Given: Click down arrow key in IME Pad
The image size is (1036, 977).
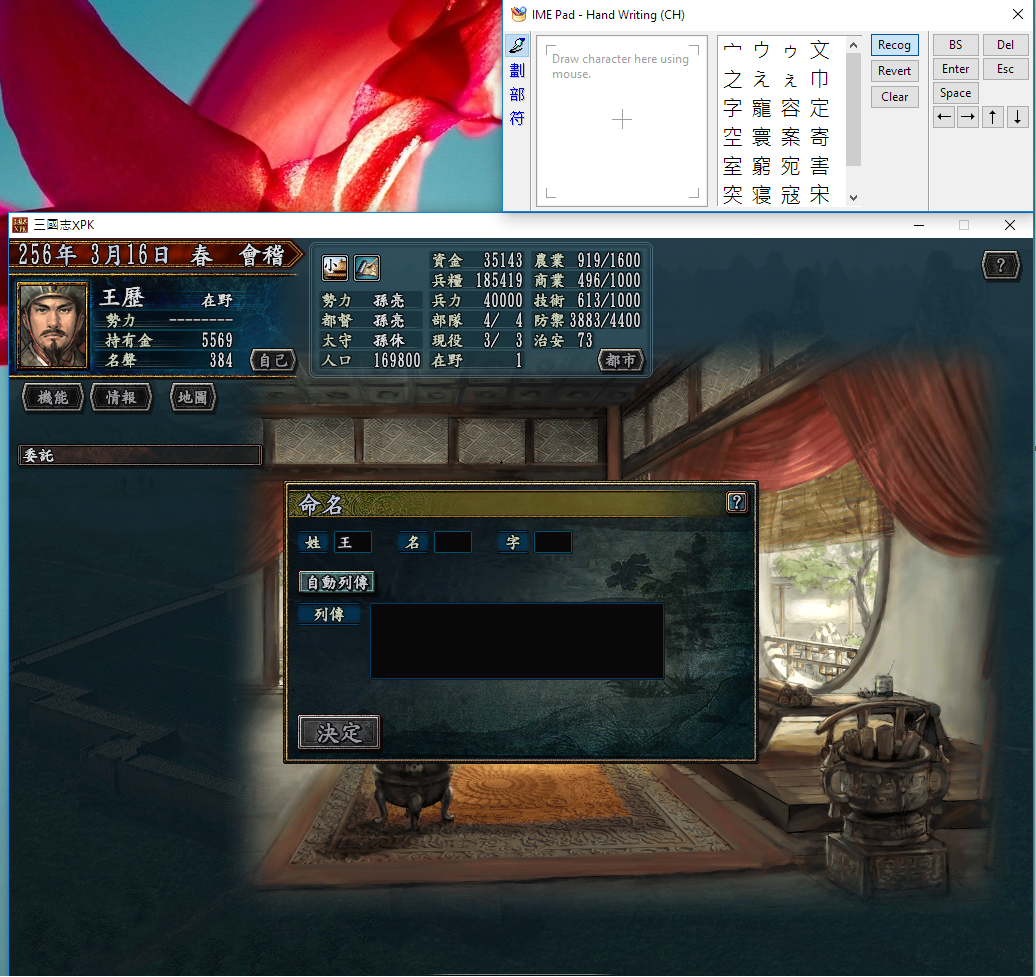Looking at the screenshot, I should click(x=1018, y=118).
